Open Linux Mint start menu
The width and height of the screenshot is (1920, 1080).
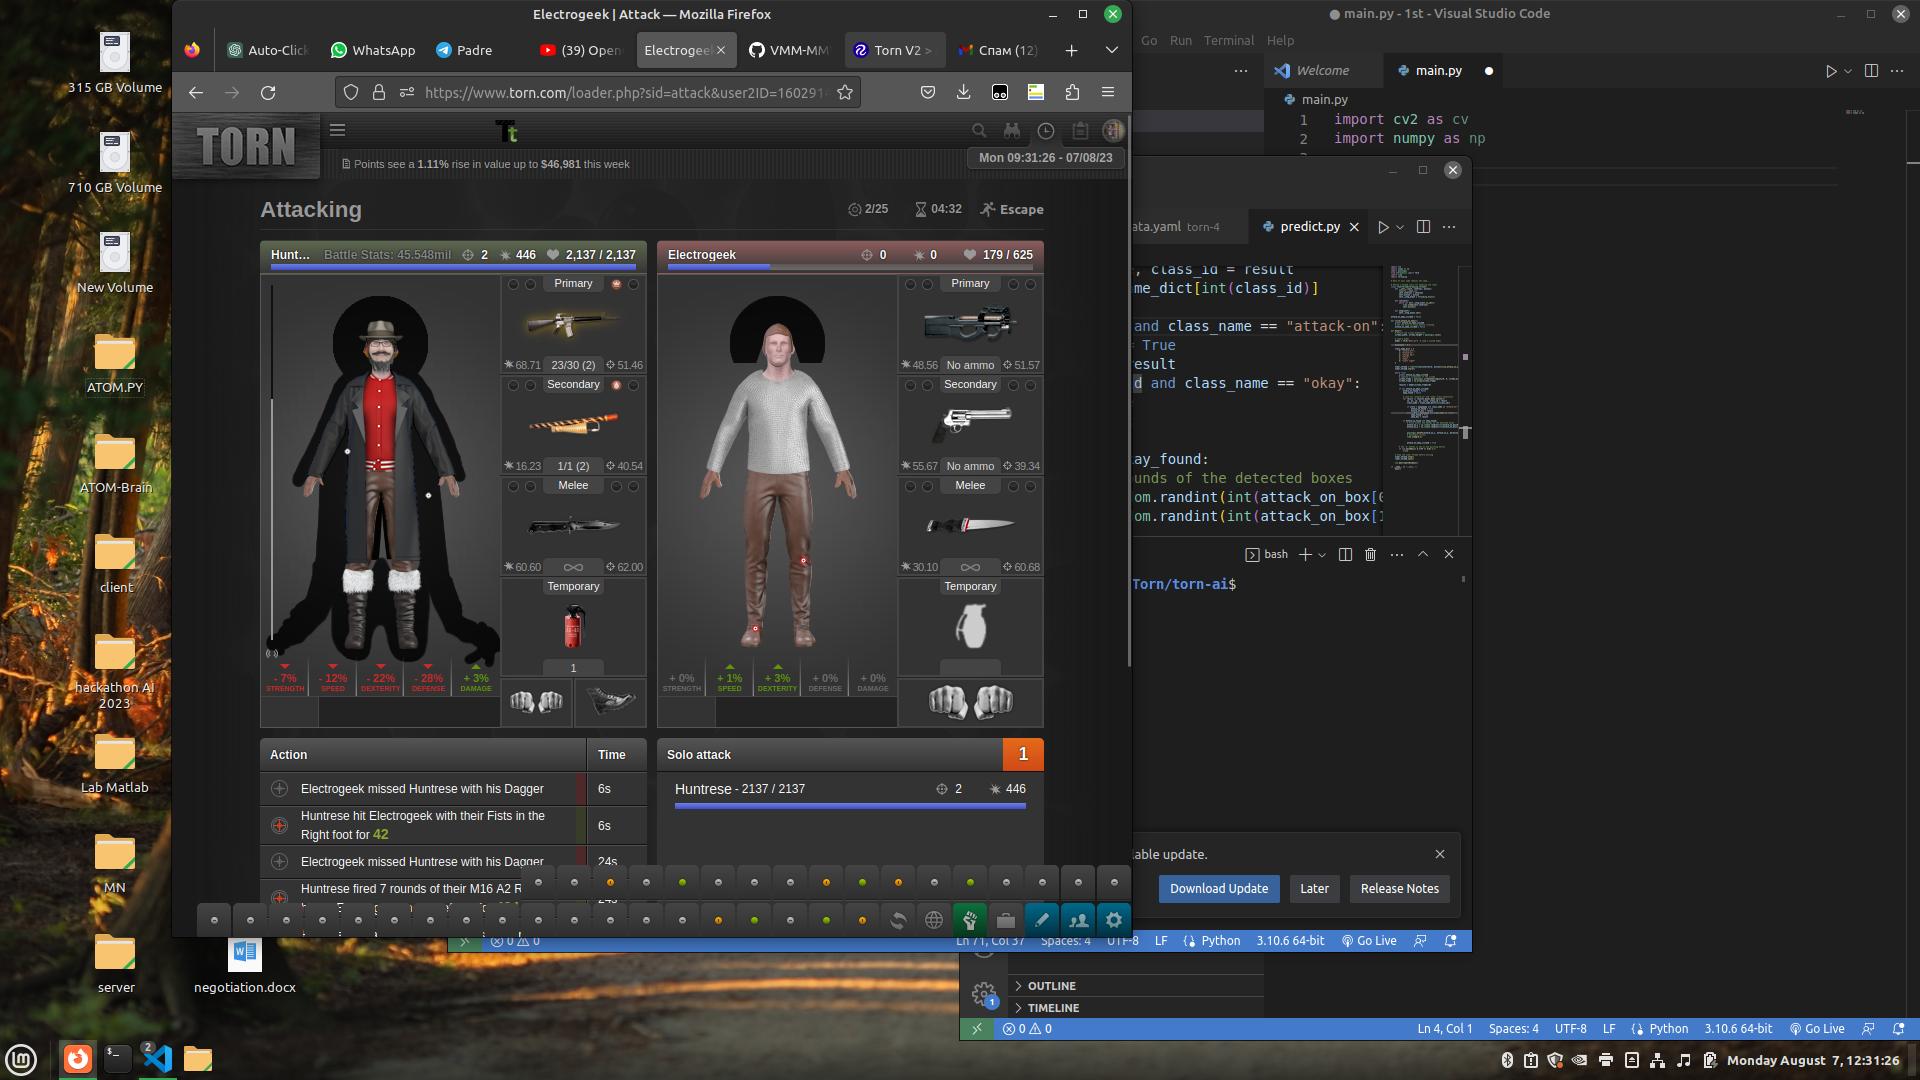(21, 1059)
